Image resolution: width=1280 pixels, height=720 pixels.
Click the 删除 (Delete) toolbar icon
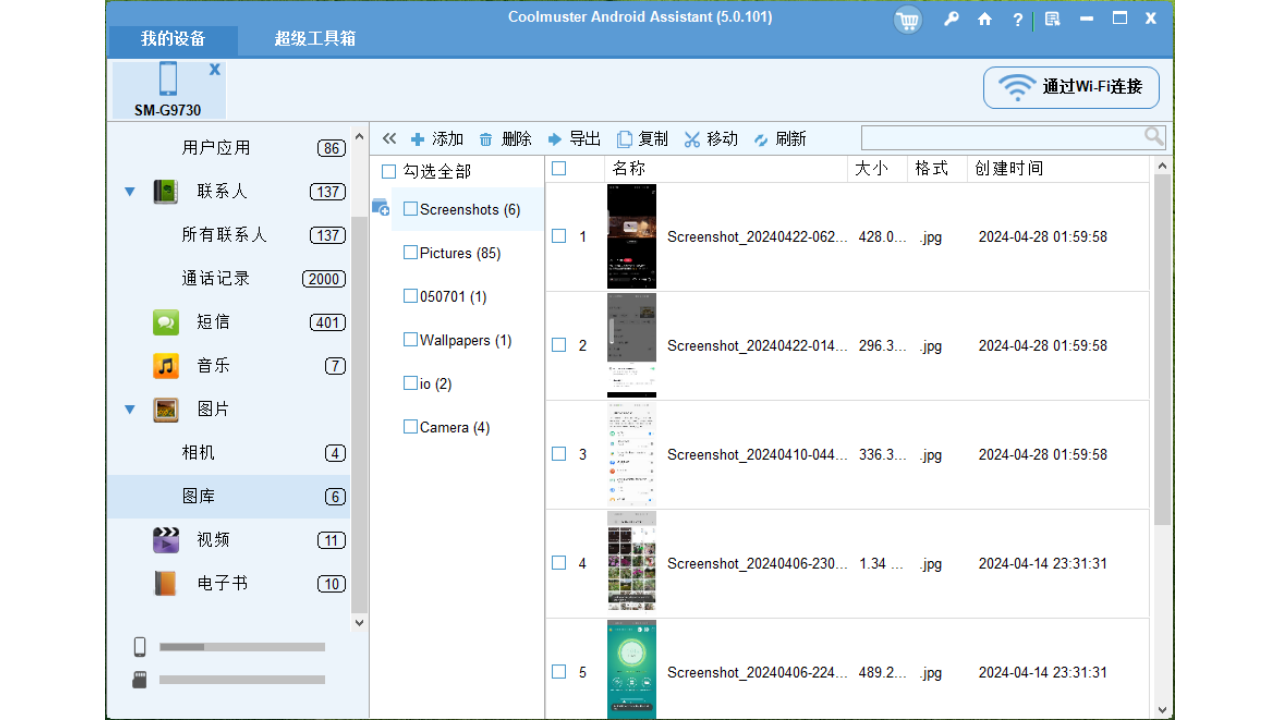(x=485, y=138)
